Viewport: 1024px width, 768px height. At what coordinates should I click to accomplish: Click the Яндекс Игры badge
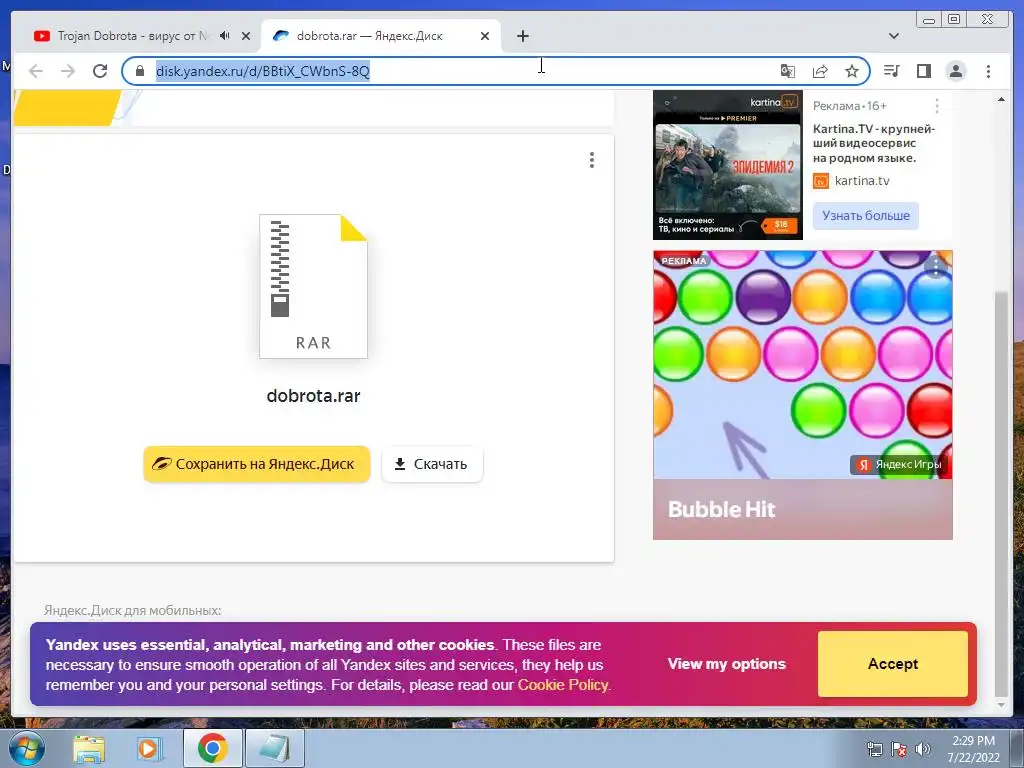(901, 464)
